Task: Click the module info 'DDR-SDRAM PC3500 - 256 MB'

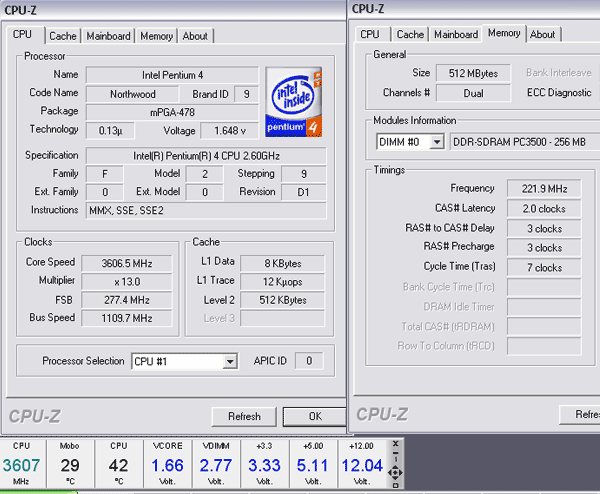Action: click(x=525, y=142)
